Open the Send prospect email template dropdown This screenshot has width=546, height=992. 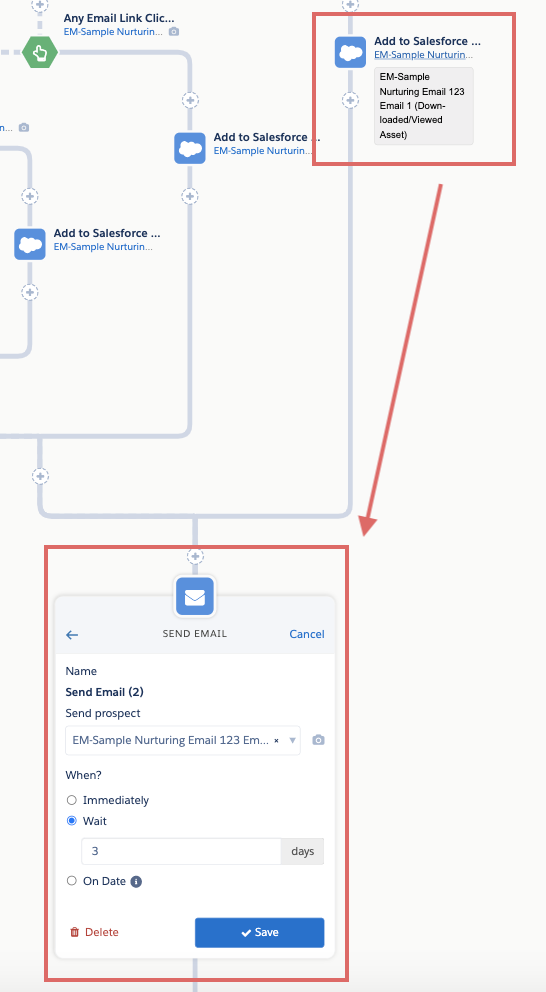point(183,740)
